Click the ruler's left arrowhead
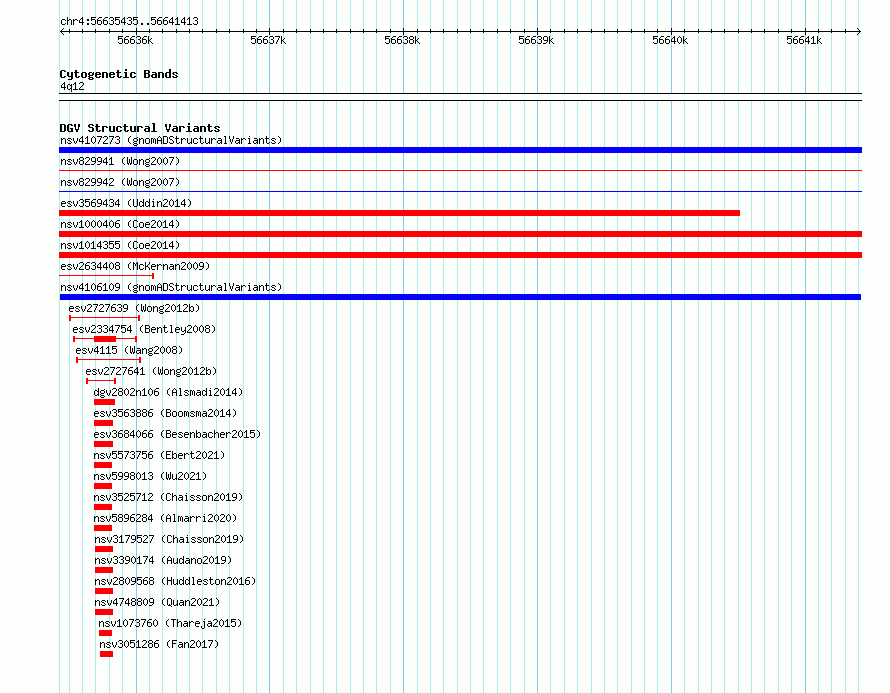Image resolution: width=890 pixels, height=693 pixels. point(62,31)
